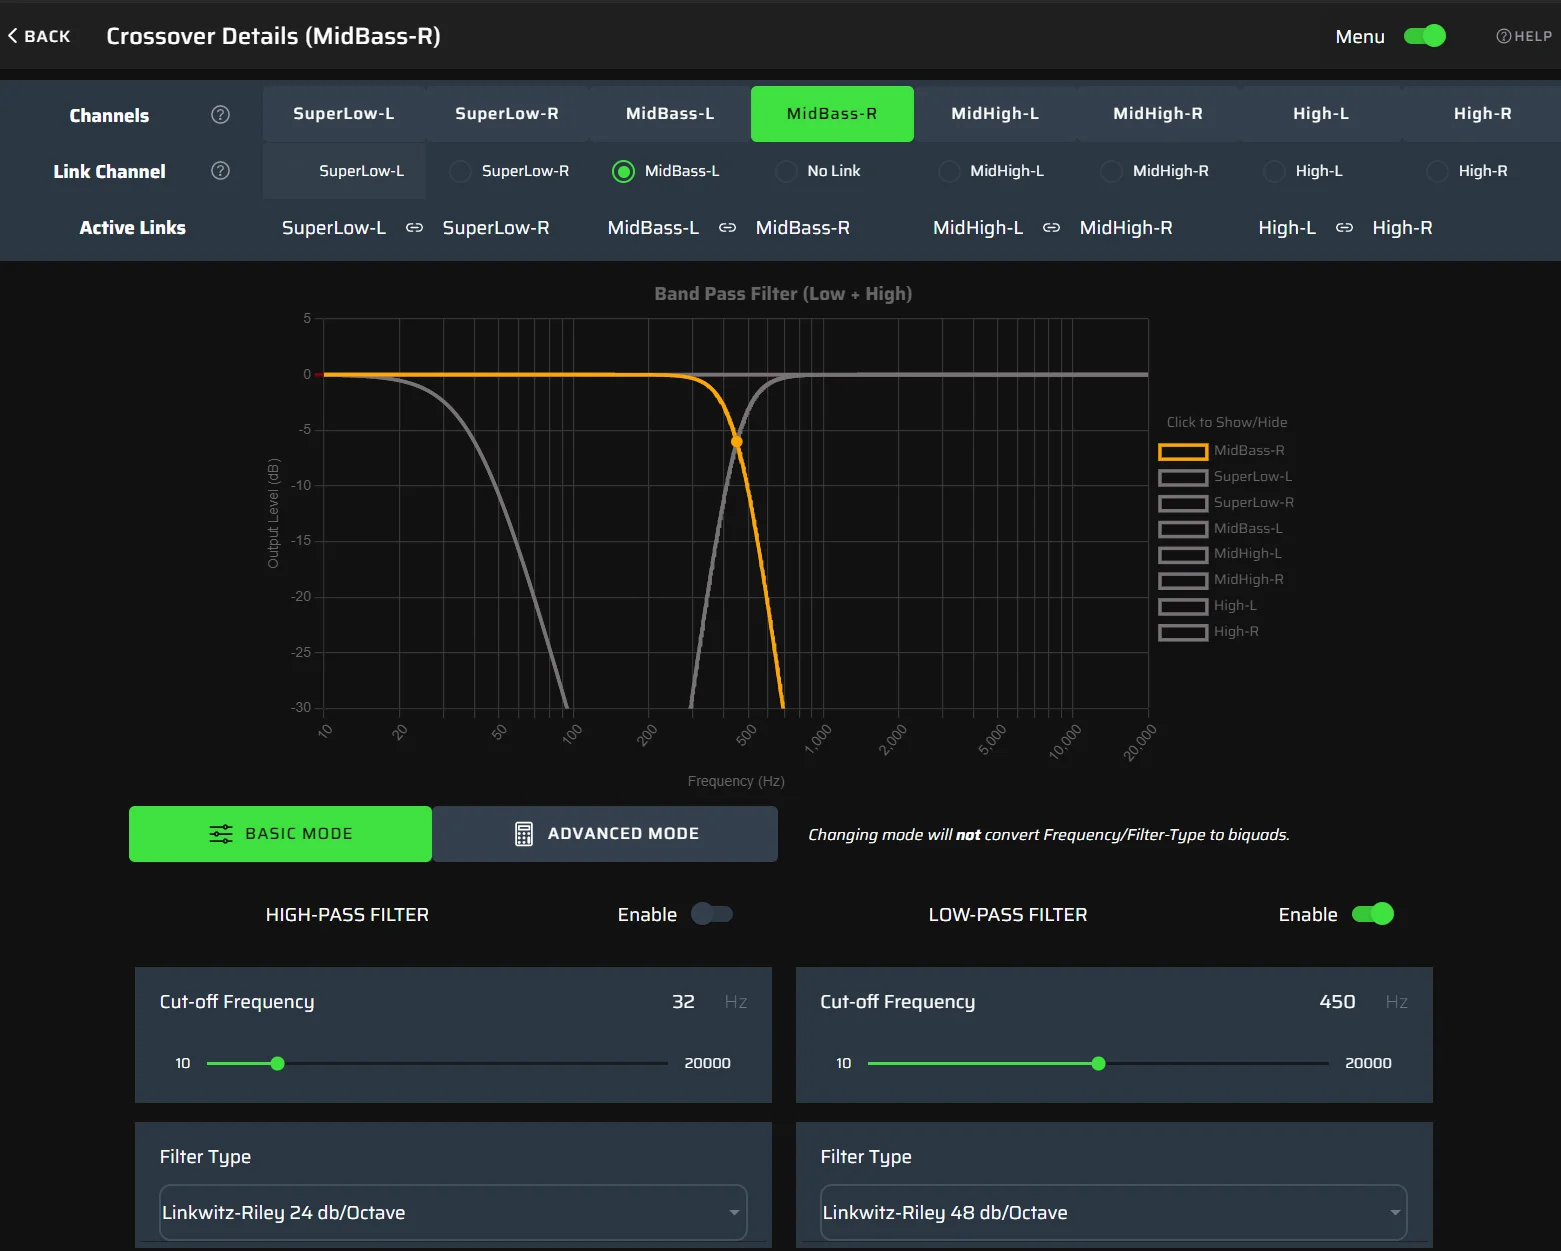The height and width of the screenshot is (1251, 1561).
Task: Enable the High-Pass Filter switch
Action: click(712, 914)
